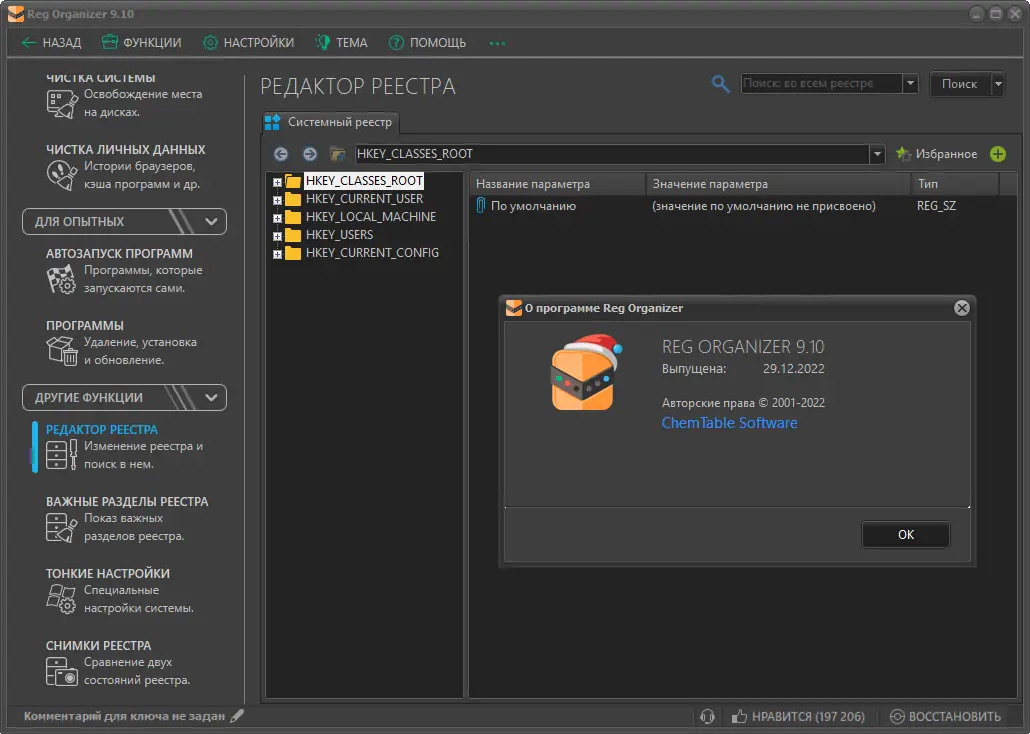1030x734 pixels.
Task: Open the Поиск button dropdown arrow
Action: pos(998,83)
